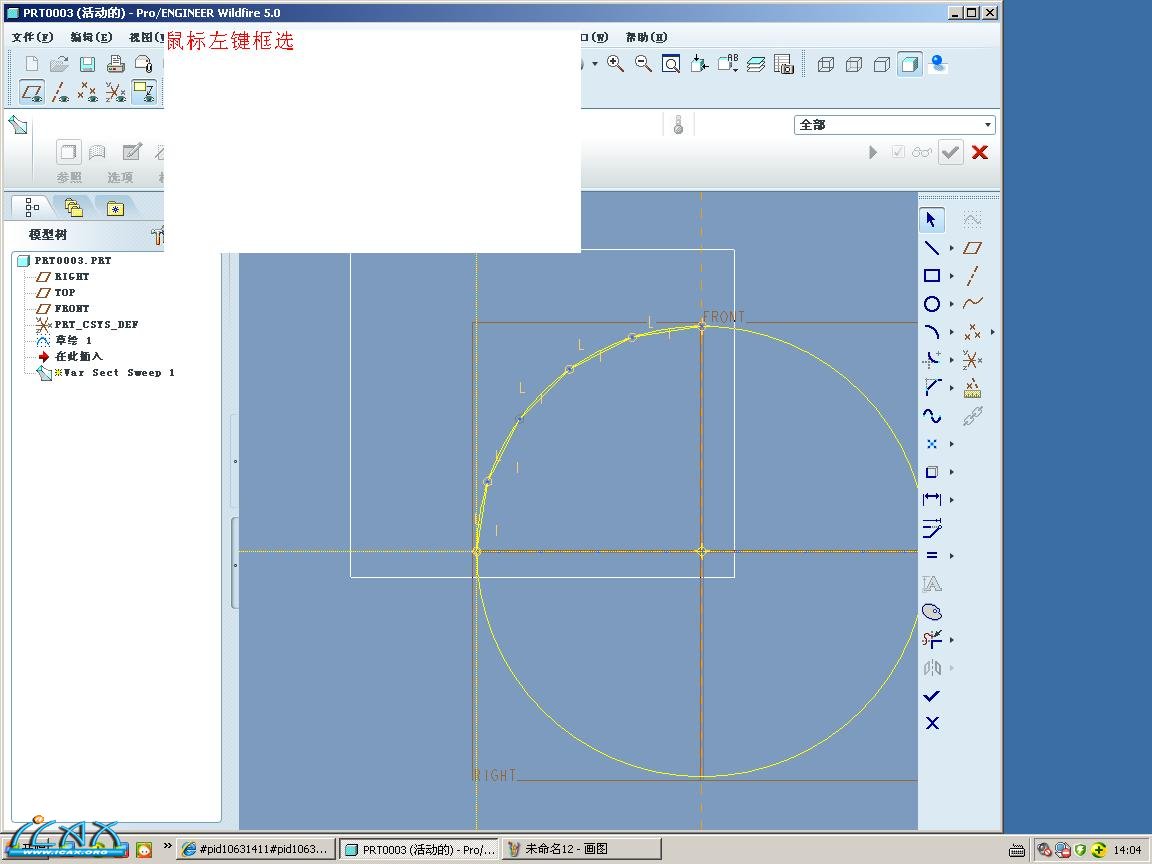
Task: Open the 文件(F) menu
Action: [x=32, y=37]
